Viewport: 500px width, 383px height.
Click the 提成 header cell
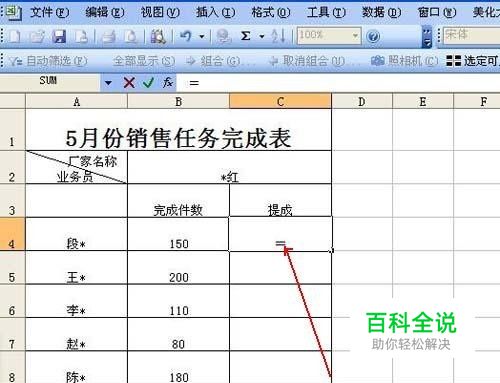click(x=280, y=200)
